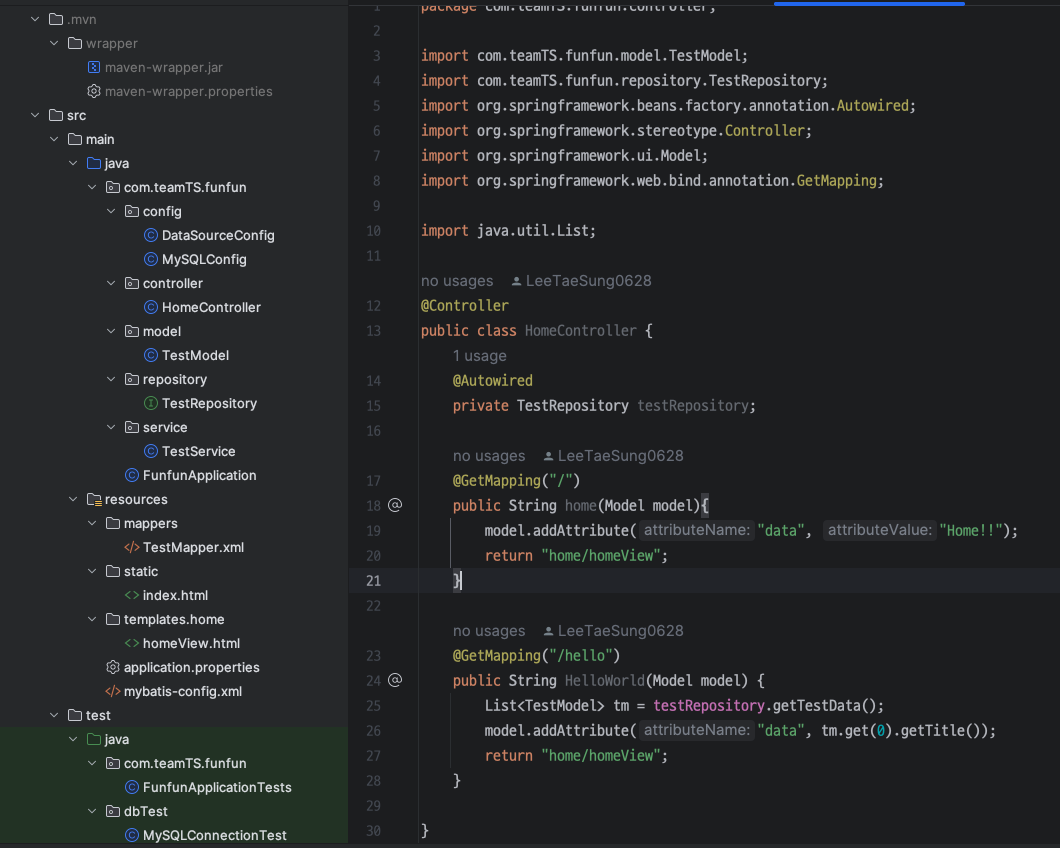This screenshot has width=1060, height=848.
Task: Click the dbTest package icon
Action: pyautogui.click(x=113, y=811)
